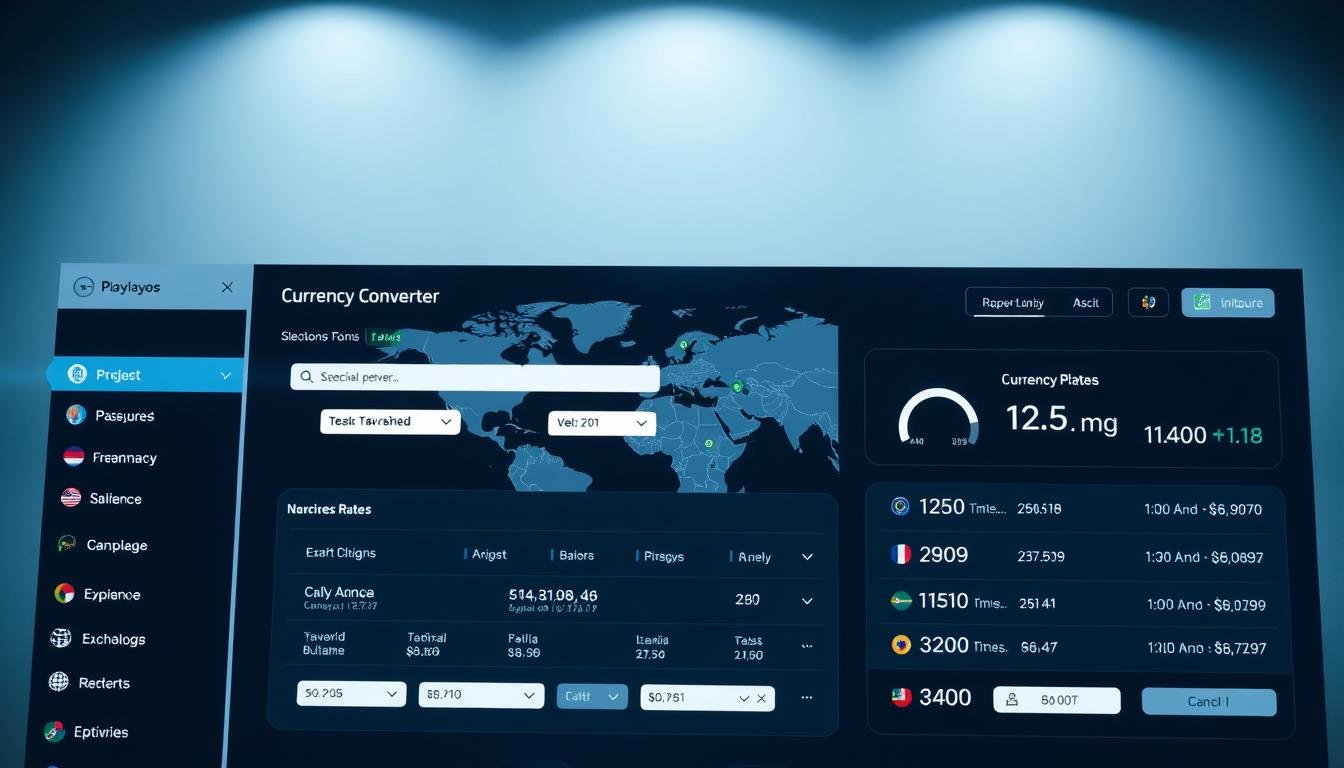Switch to the Raper Lanby tab
This screenshot has height=768, width=1344.
pos(1011,303)
